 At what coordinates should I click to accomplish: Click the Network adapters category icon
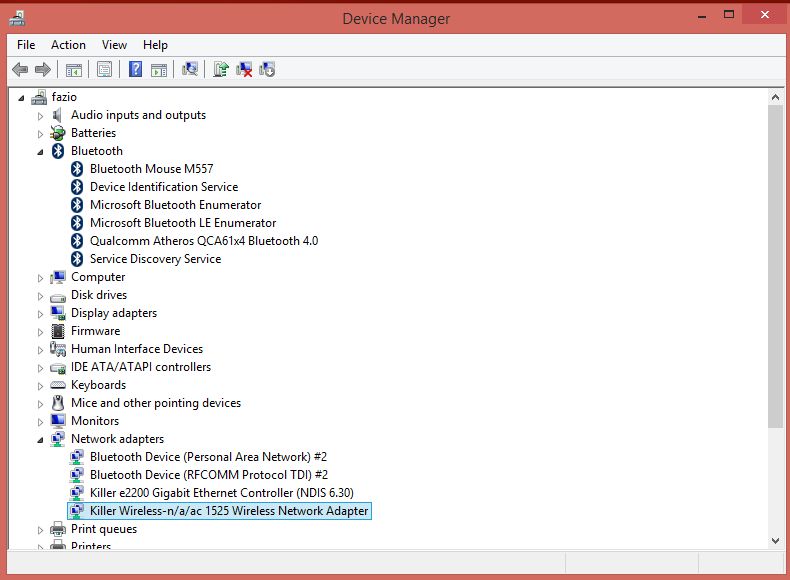coord(58,439)
